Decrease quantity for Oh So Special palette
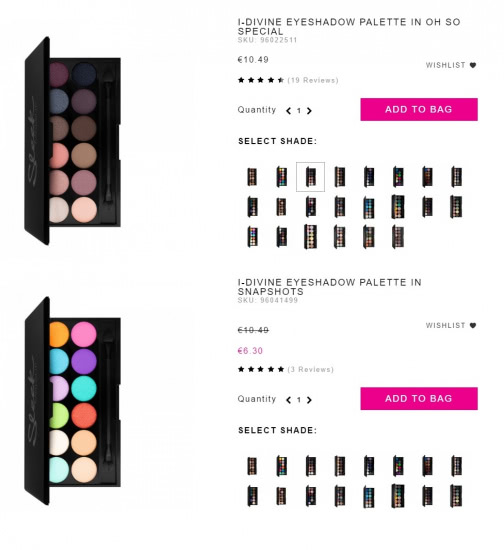Screen dimensions: 504x550 288,111
